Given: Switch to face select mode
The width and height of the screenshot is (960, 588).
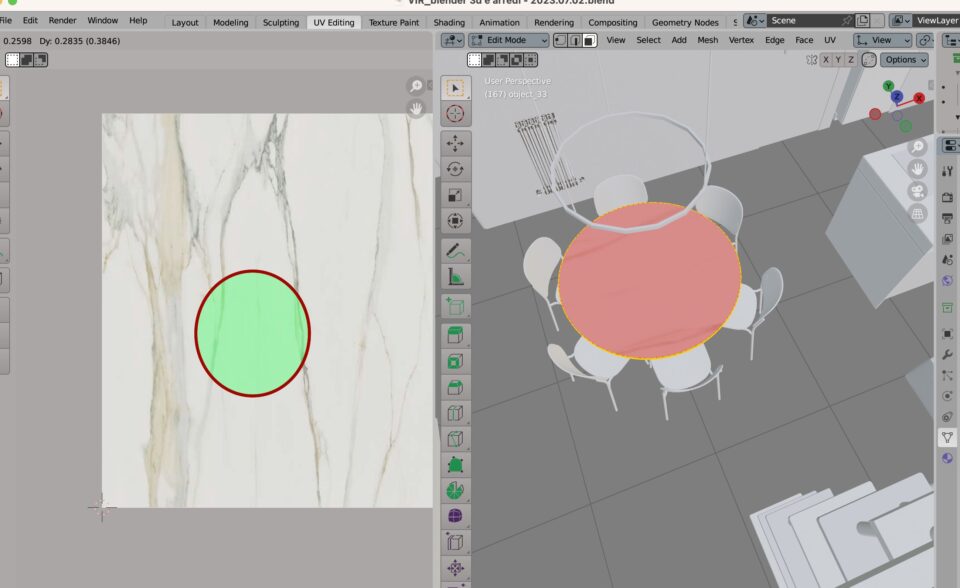Looking at the screenshot, I should click(589, 40).
